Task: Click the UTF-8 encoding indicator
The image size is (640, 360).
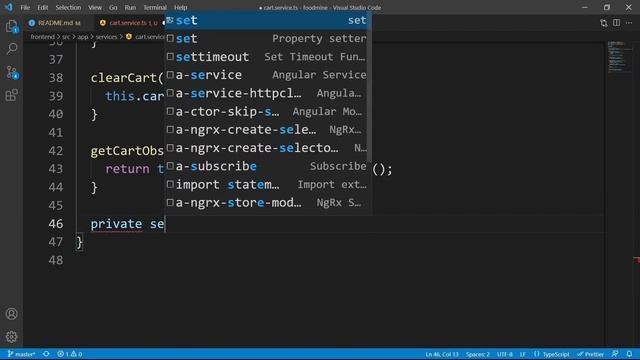Action: click(x=505, y=354)
